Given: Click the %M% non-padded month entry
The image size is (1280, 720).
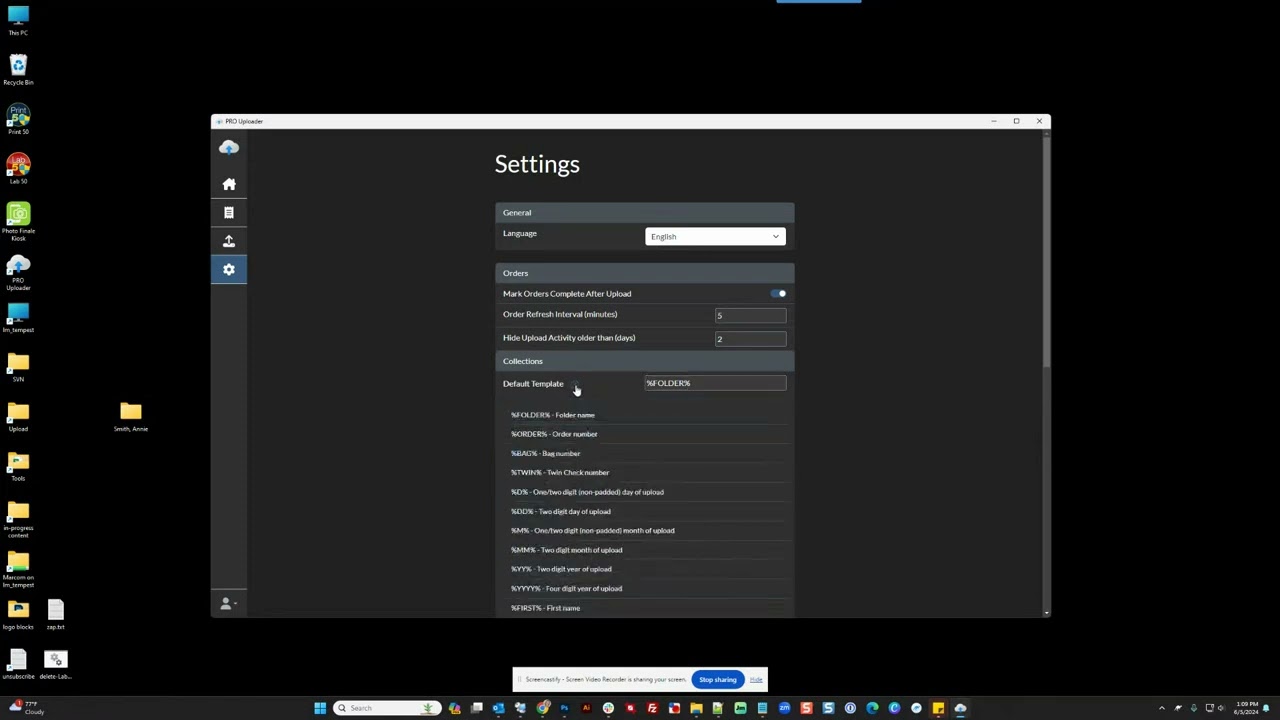Looking at the screenshot, I should [592, 531].
